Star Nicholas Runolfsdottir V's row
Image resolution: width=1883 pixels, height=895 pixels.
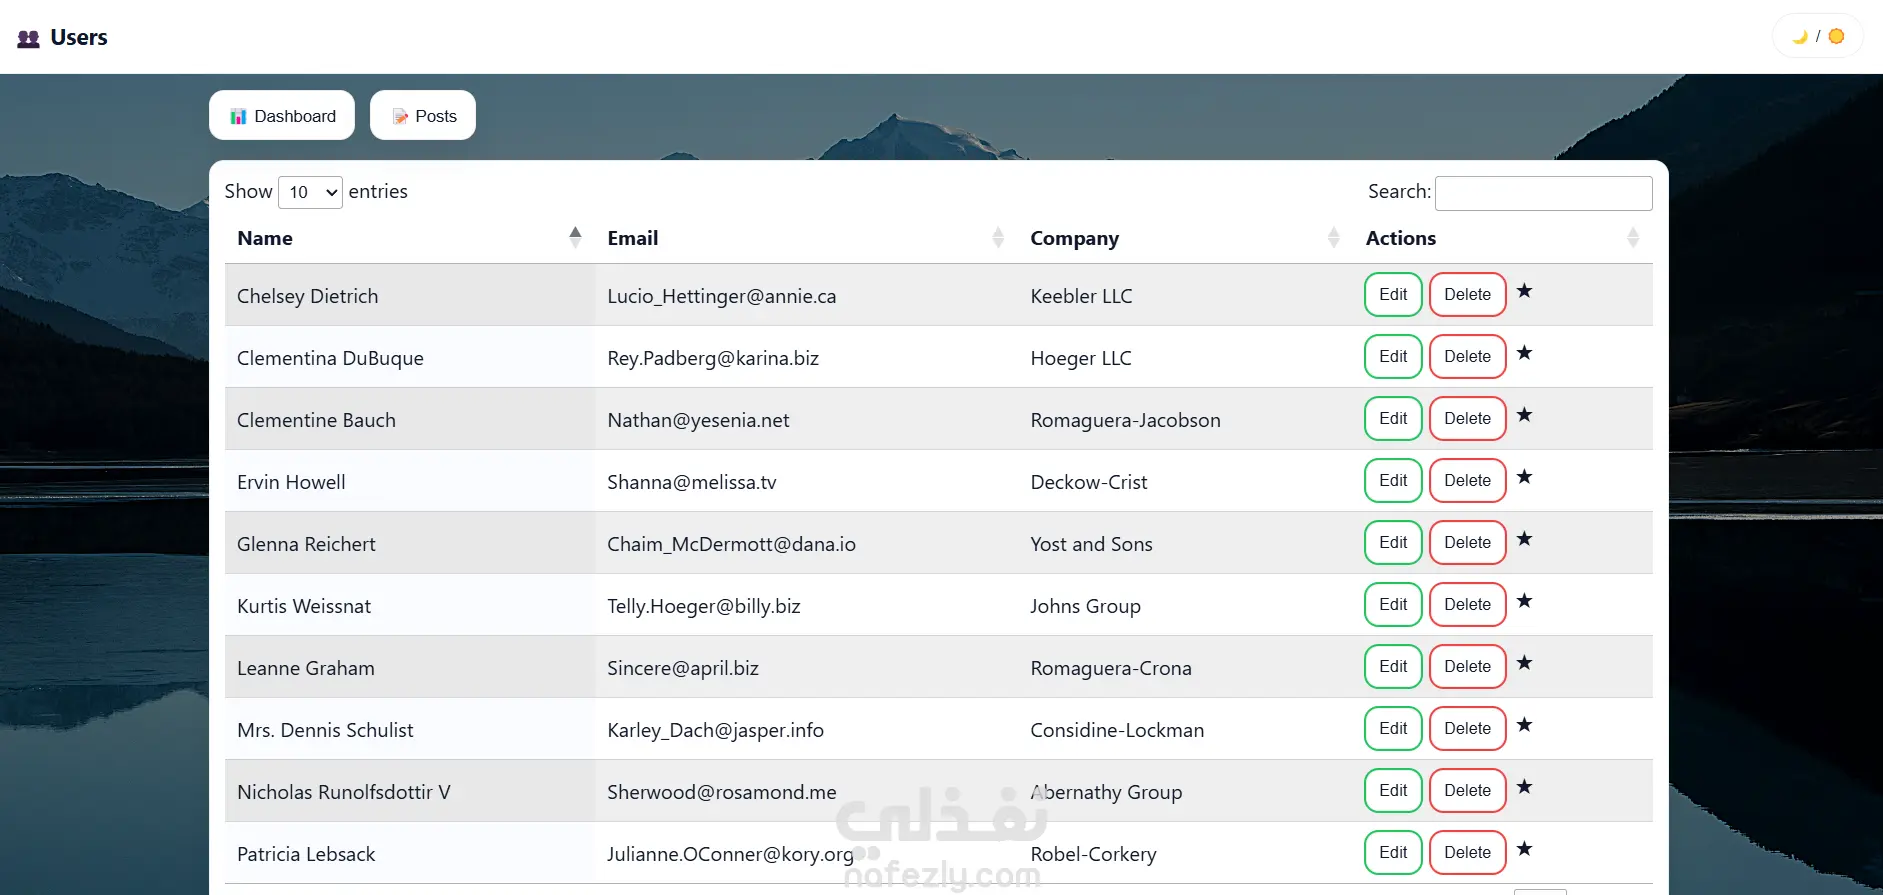pos(1524,787)
